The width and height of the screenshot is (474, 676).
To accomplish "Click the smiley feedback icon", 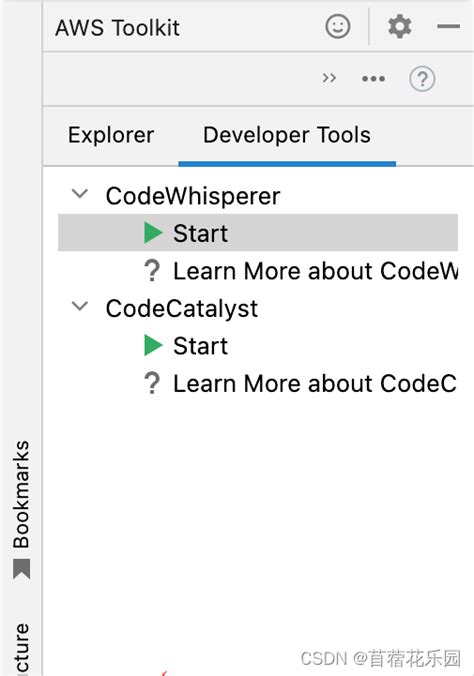I will pyautogui.click(x=338, y=26).
